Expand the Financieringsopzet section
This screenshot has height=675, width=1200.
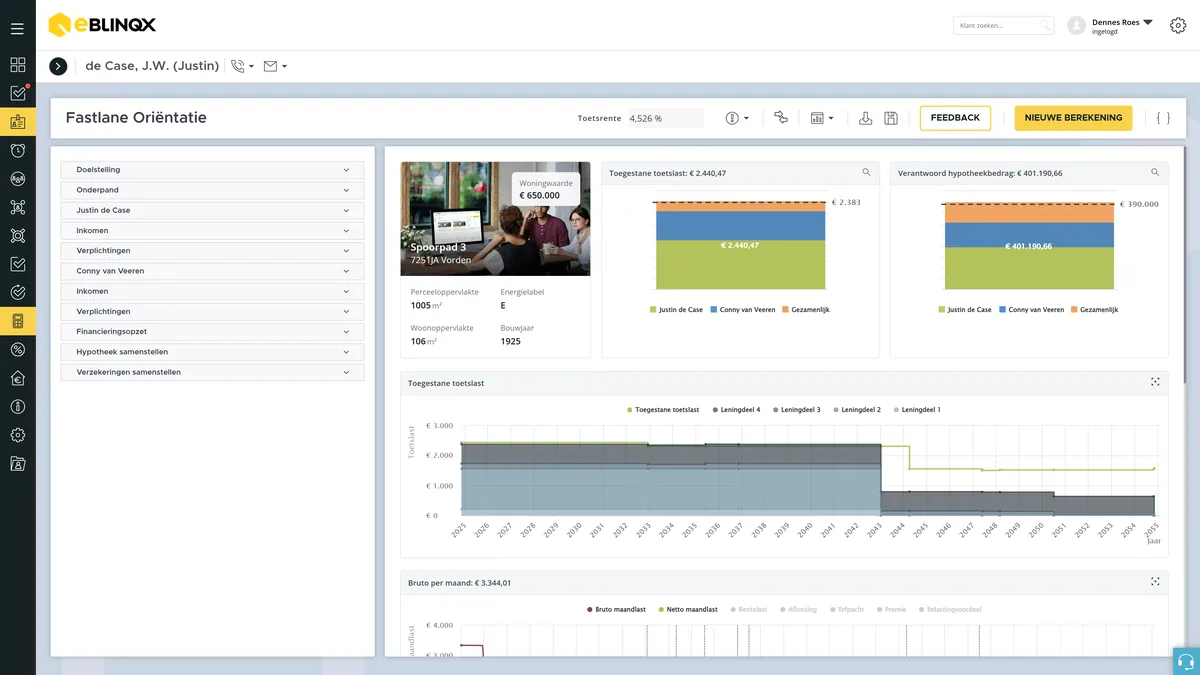[x=212, y=331]
